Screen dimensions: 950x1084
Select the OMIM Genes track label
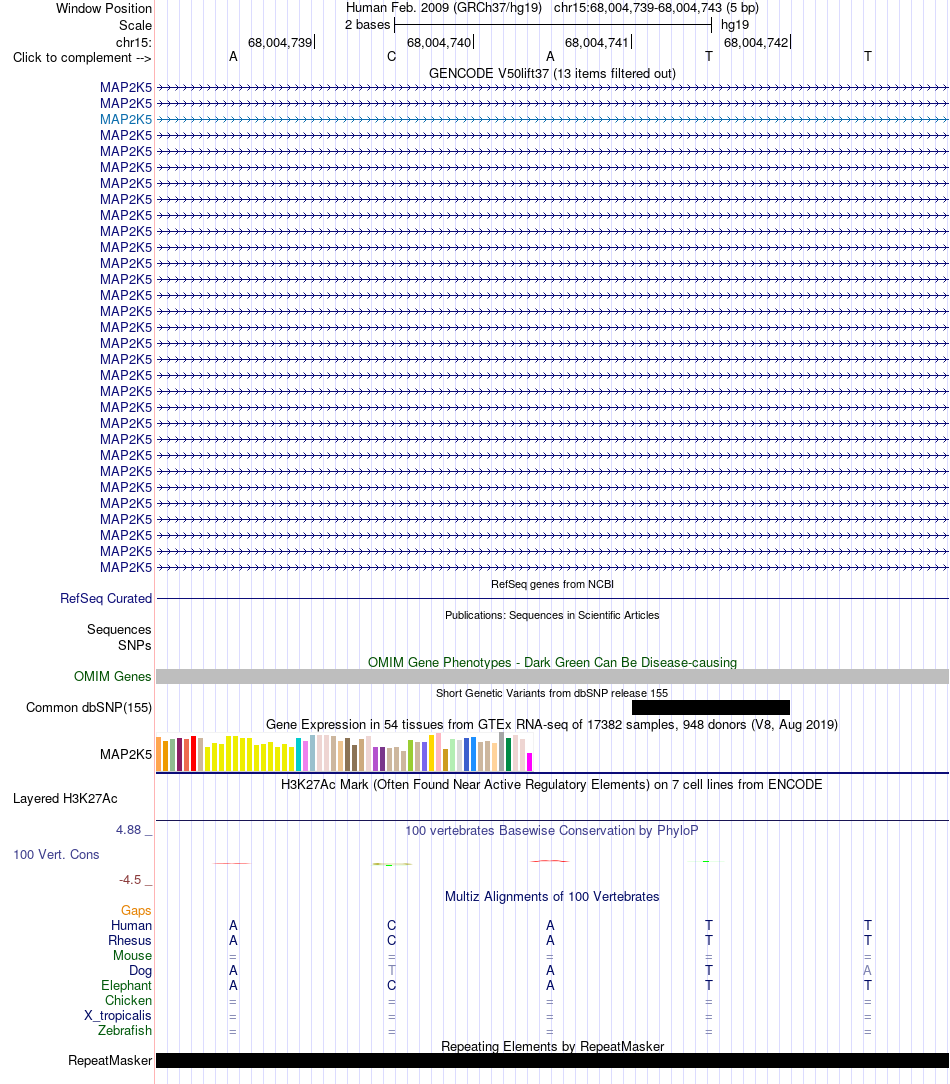point(113,677)
